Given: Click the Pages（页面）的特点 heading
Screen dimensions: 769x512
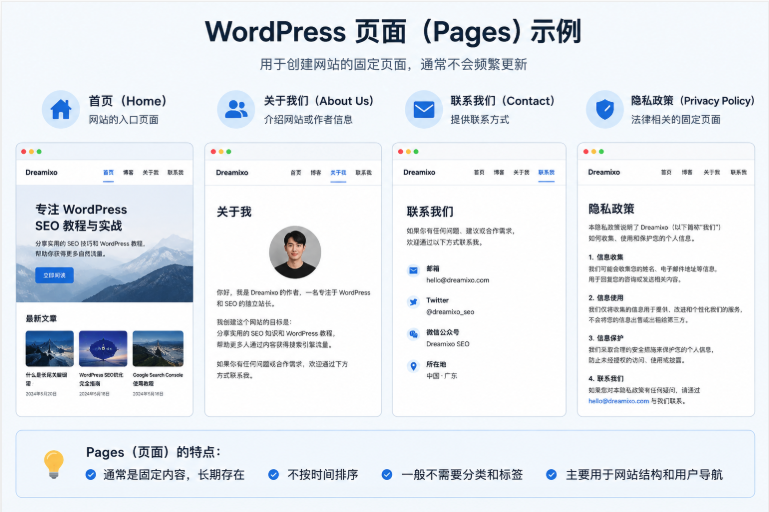Looking at the screenshot, I should (x=154, y=452).
